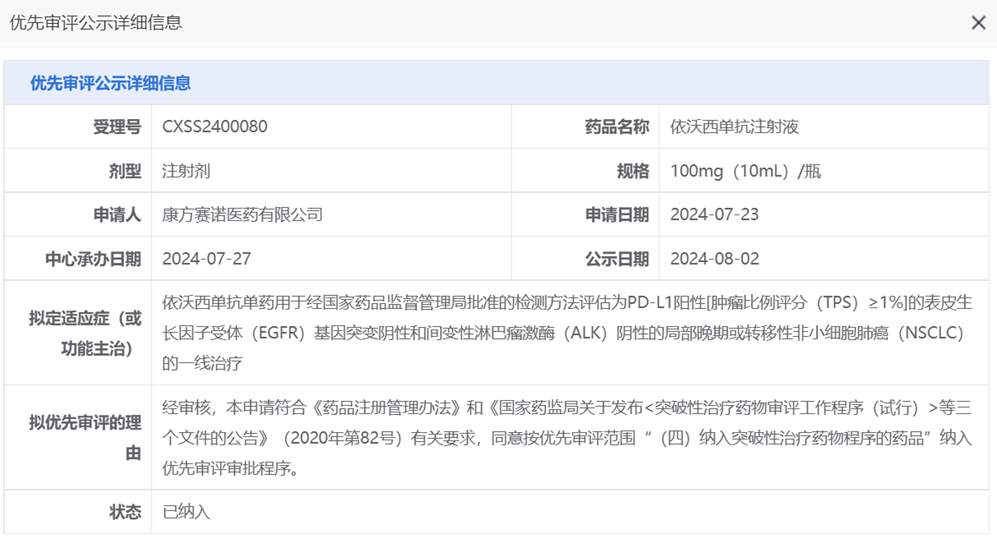The image size is (997, 557).
Task: Select the center acceptance date 2024-07-27
Action: [x=207, y=259]
